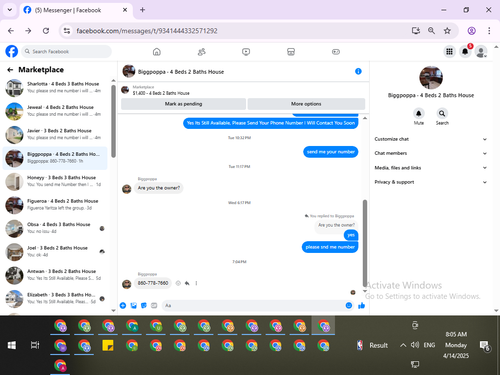Click the Biggpoppa chat header title
Viewport: 500px width, 375px height.
(x=181, y=72)
